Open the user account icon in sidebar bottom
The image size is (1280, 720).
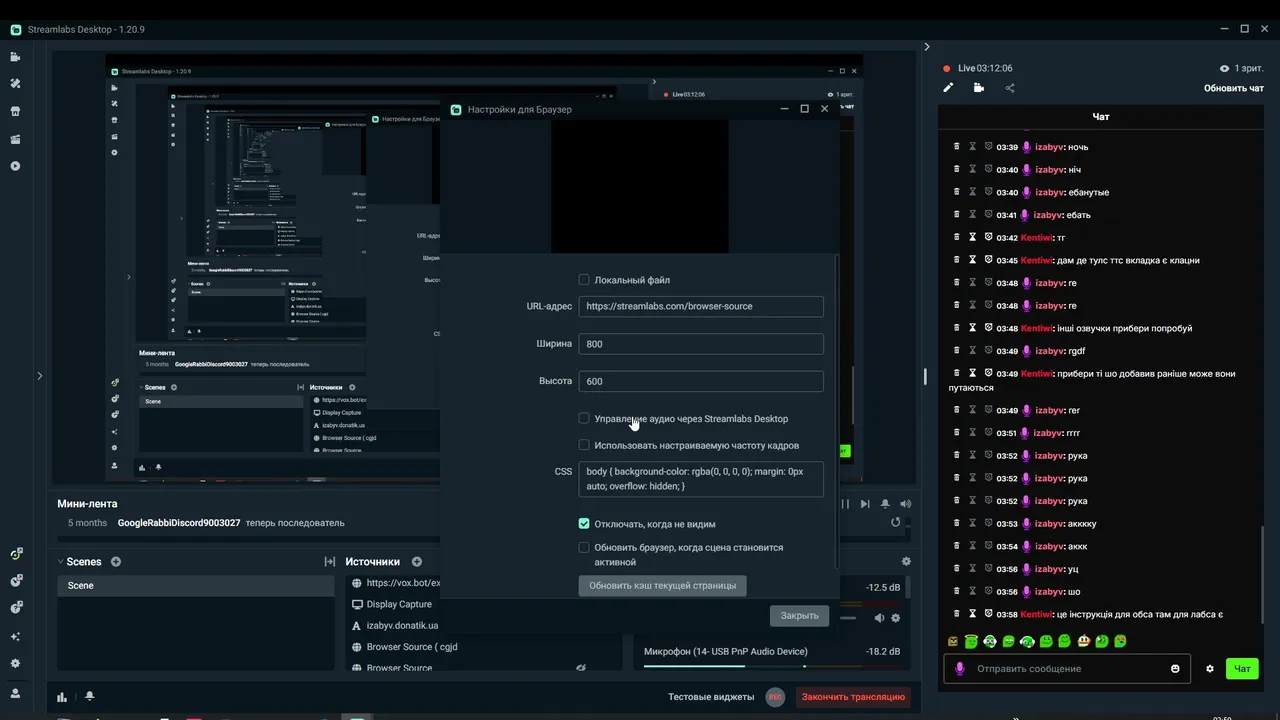[x=15, y=693]
